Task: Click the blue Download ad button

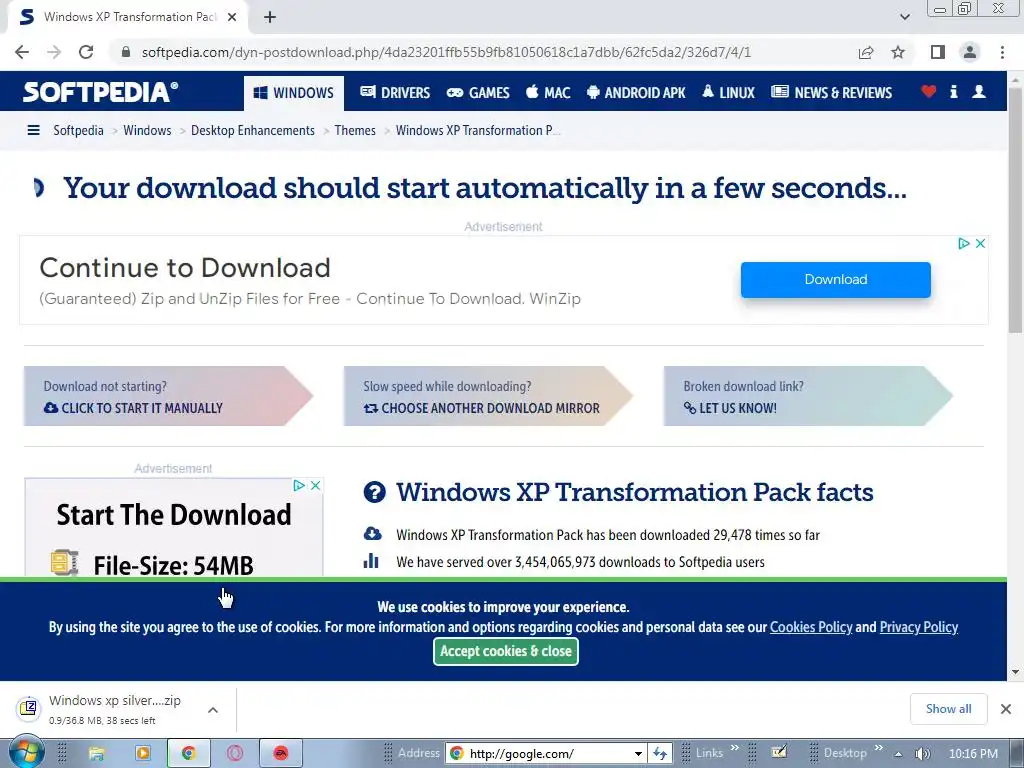Action: [836, 280]
